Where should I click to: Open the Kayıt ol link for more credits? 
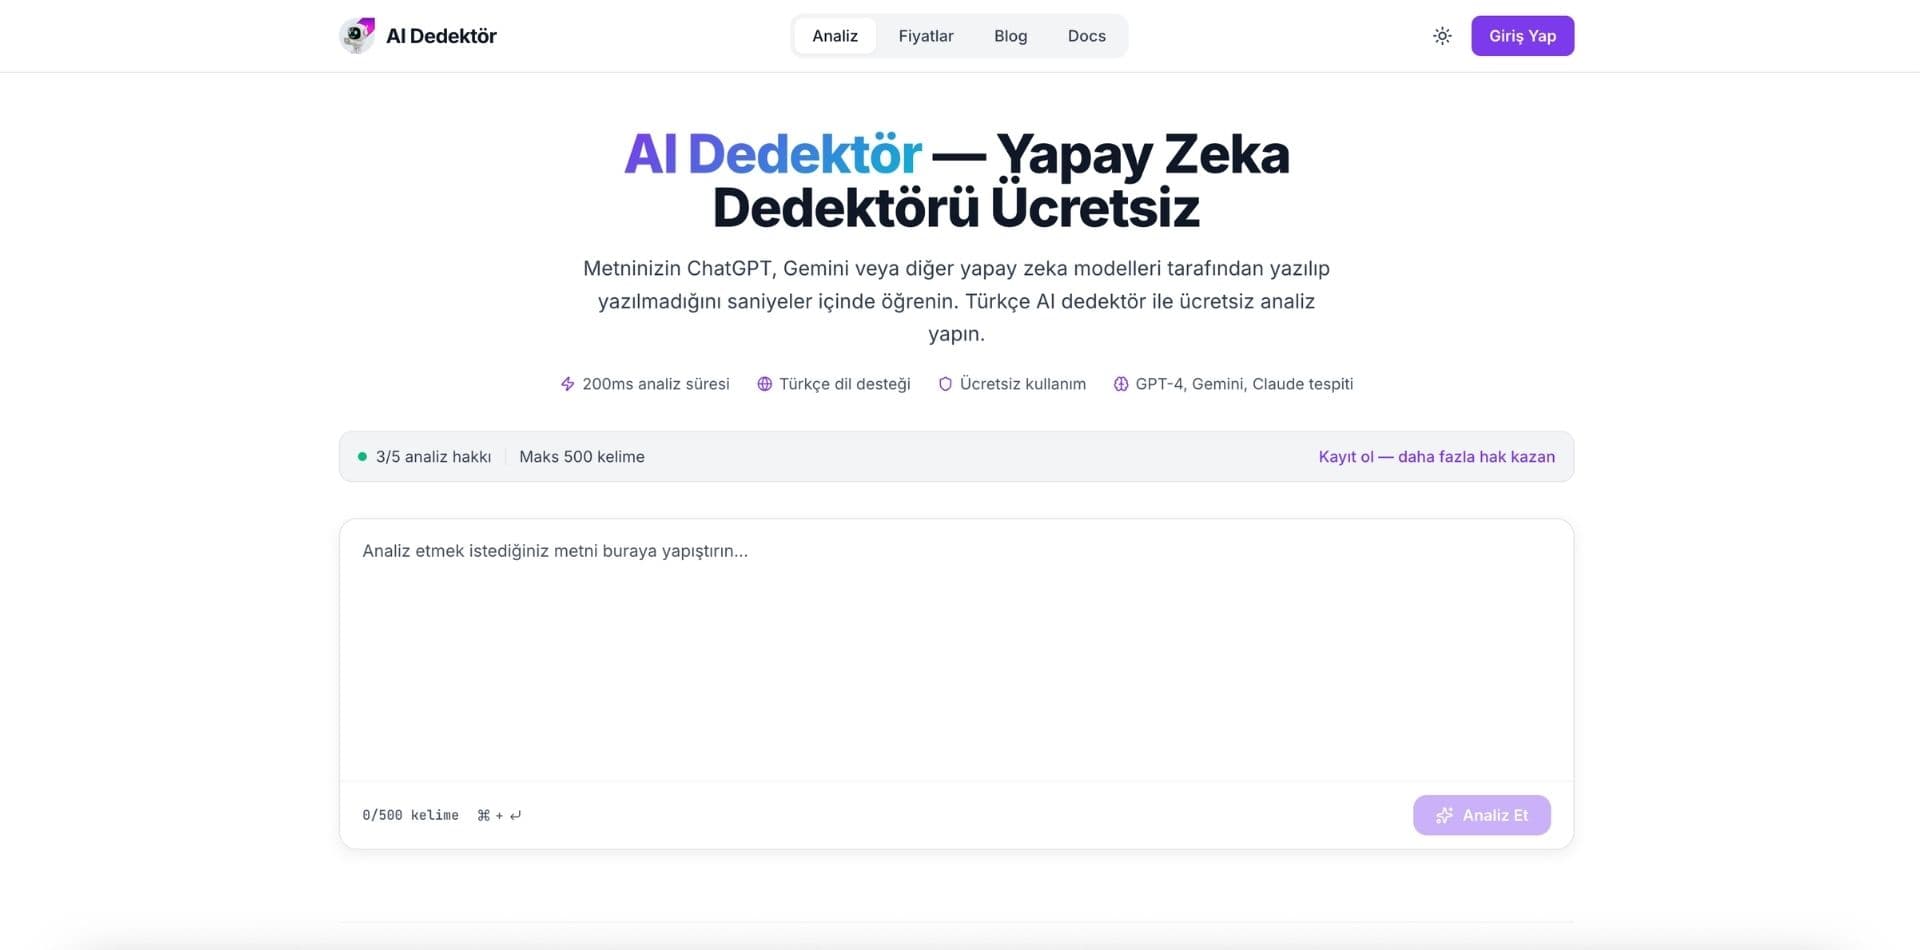pos(1437,456)
